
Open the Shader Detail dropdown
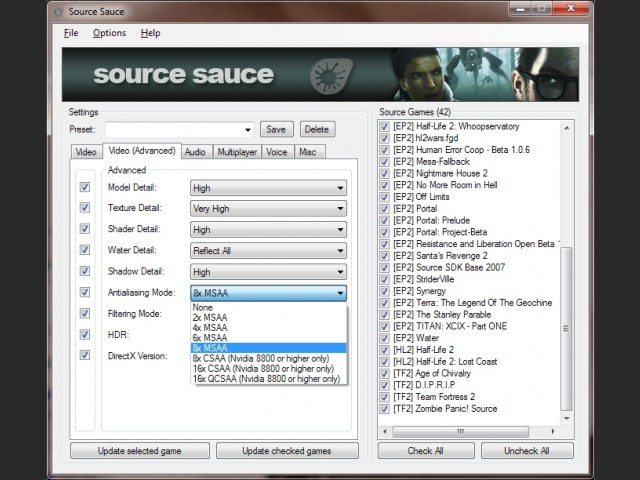268,230
